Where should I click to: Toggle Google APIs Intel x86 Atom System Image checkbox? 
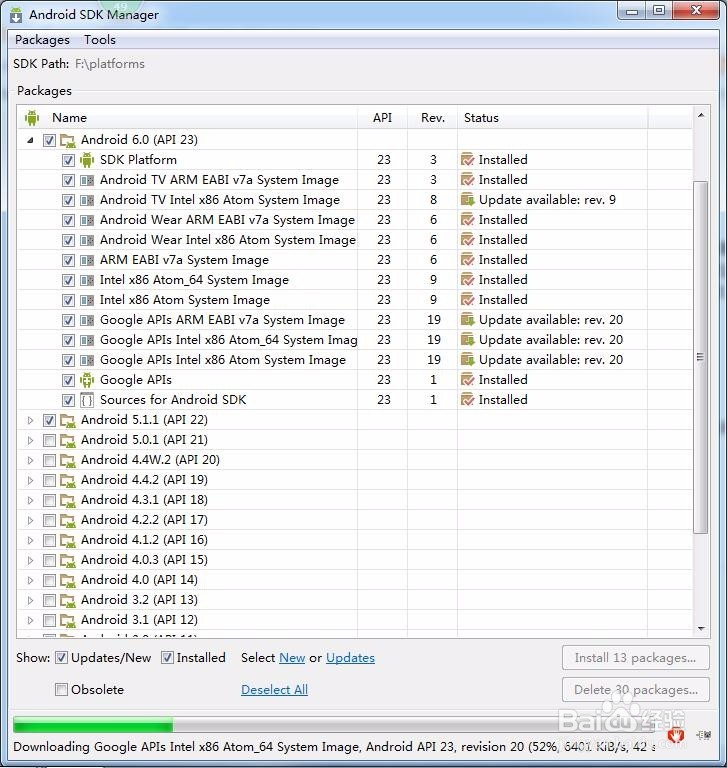pos(68,360)
